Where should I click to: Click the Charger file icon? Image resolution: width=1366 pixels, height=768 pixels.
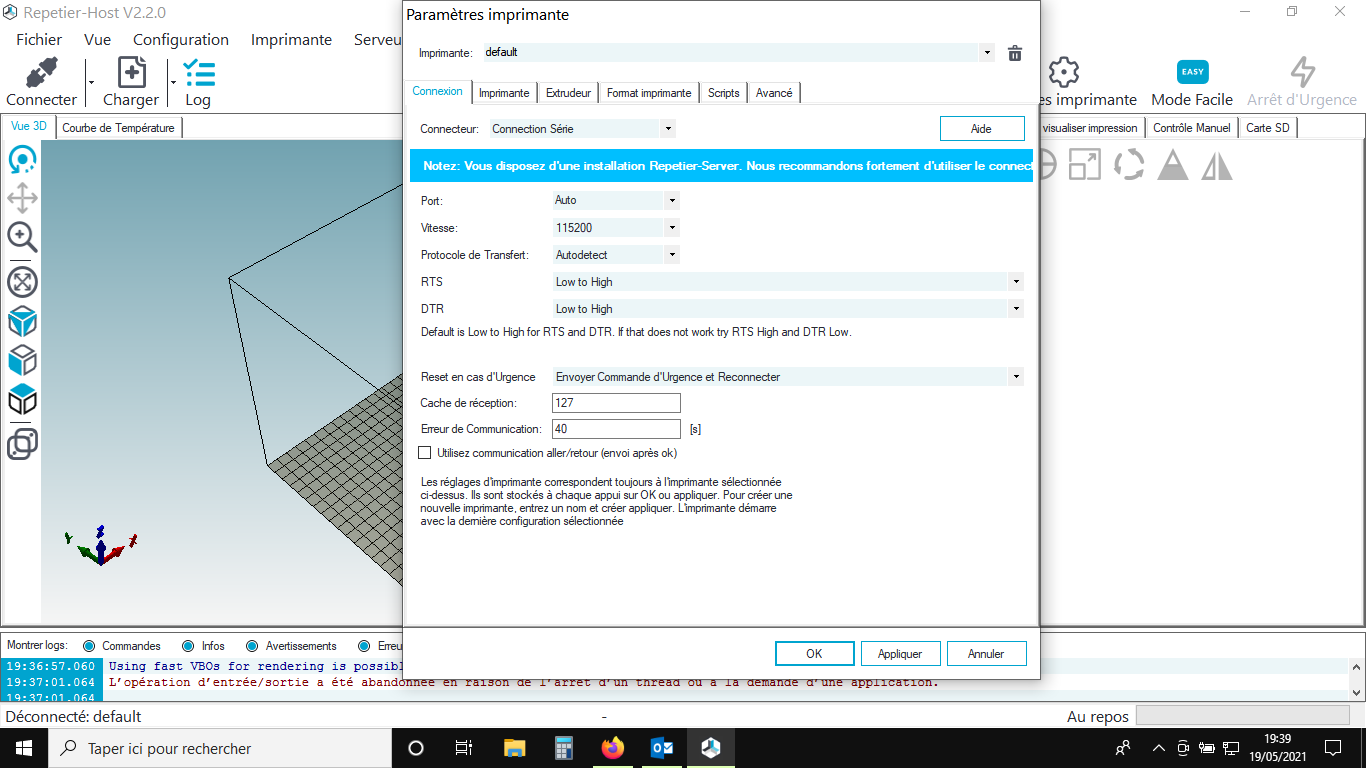[x=132, y=73]
